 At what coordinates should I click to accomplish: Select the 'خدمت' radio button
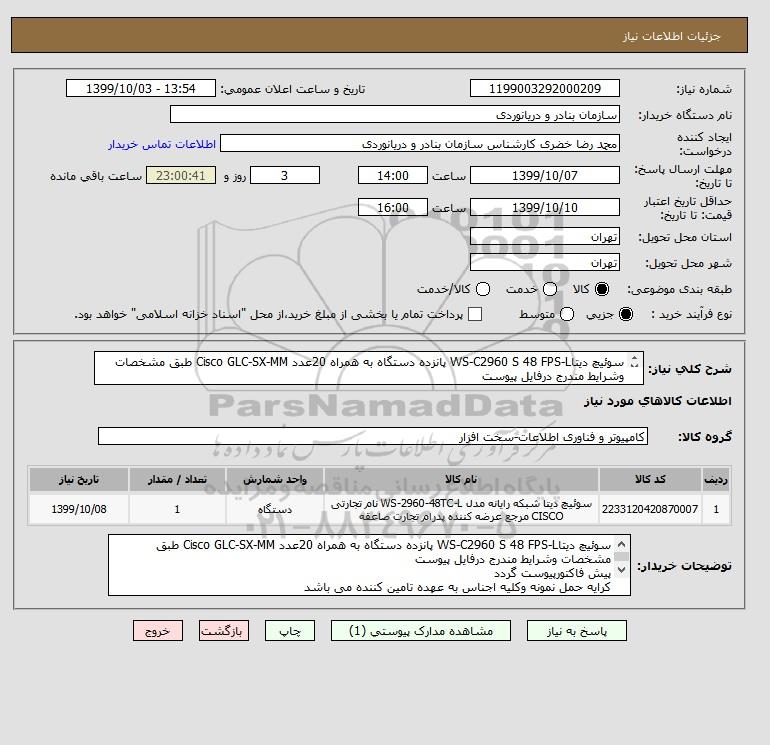click(550, 289)
